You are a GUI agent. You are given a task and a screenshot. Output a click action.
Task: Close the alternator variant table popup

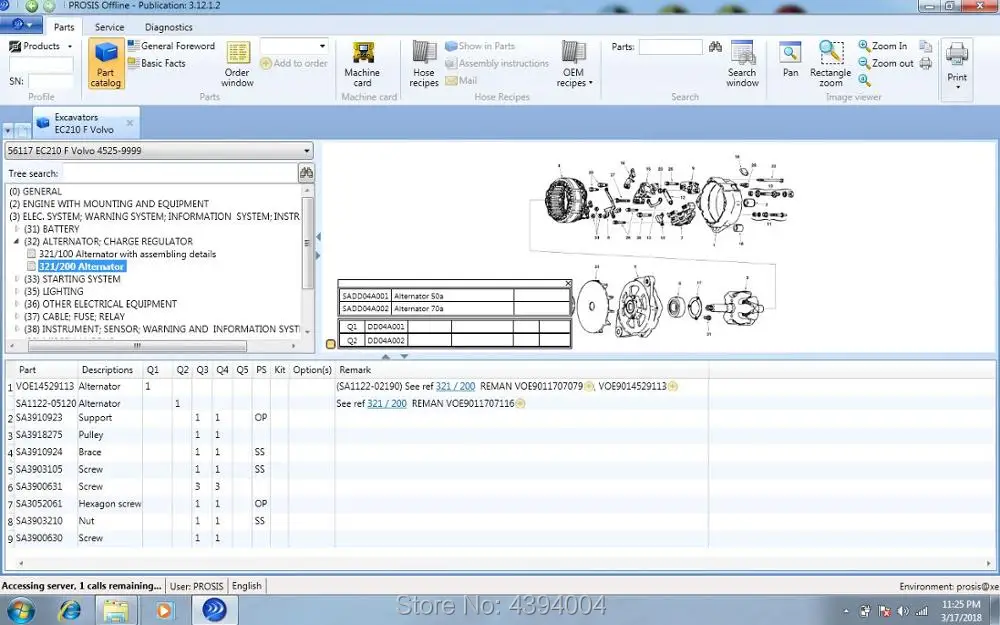click(568, 283)
